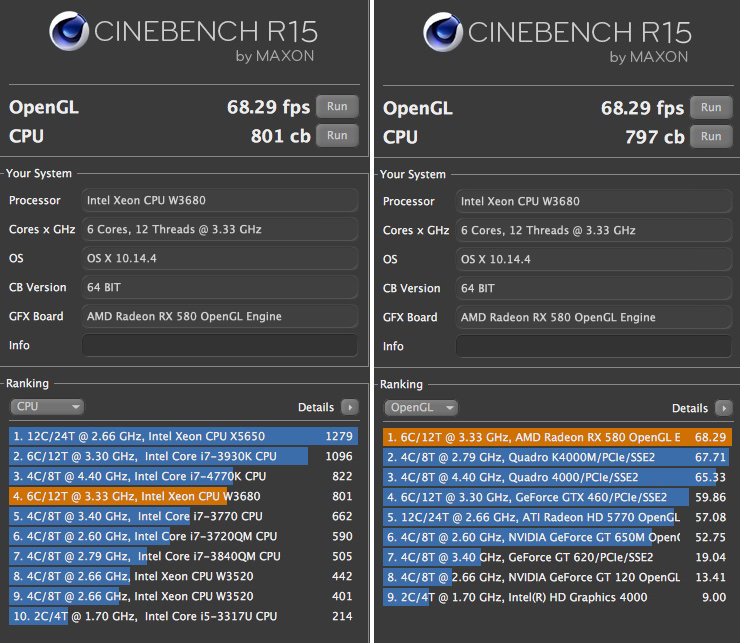Select the Core i5-3317U ranking entry
This screenshot has height=643, width=740.
[x=182, y=616]
